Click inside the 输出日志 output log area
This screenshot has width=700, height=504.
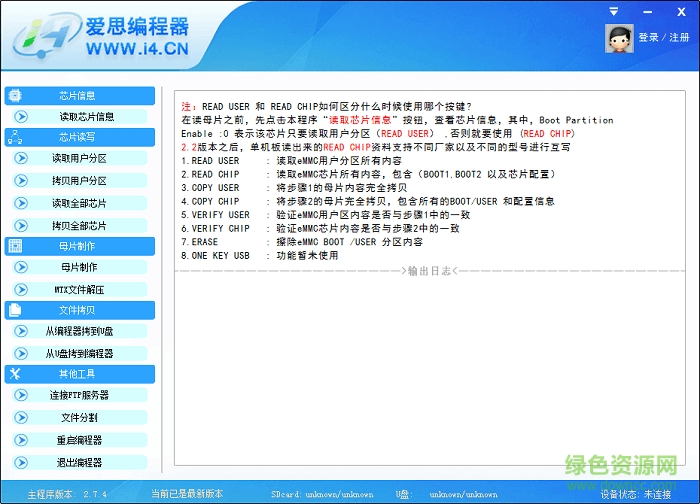click(x=430, y=370)
